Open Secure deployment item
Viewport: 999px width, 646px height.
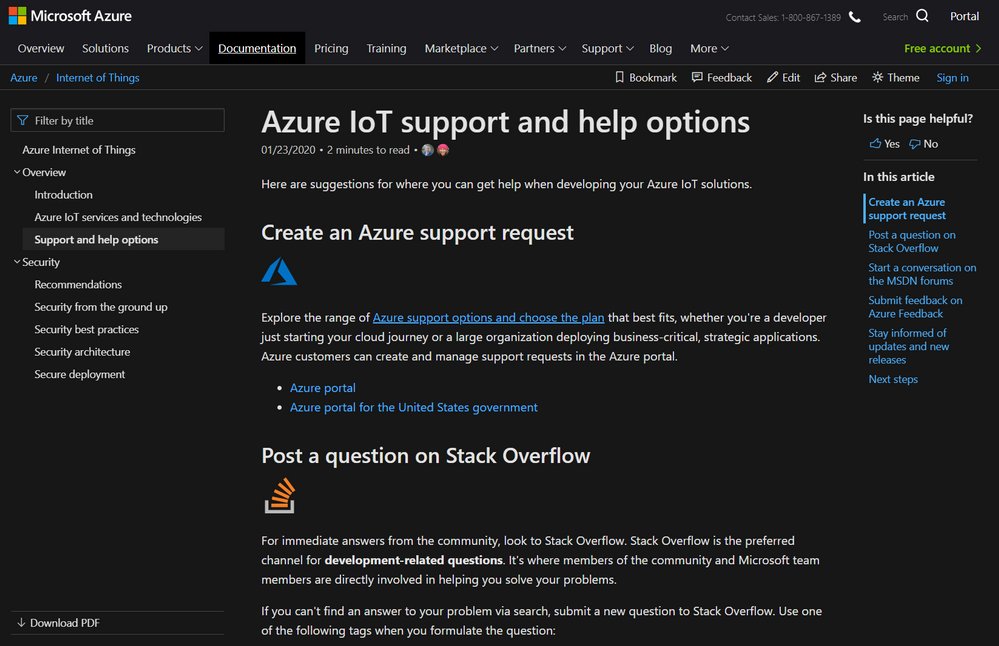(80, 374)
